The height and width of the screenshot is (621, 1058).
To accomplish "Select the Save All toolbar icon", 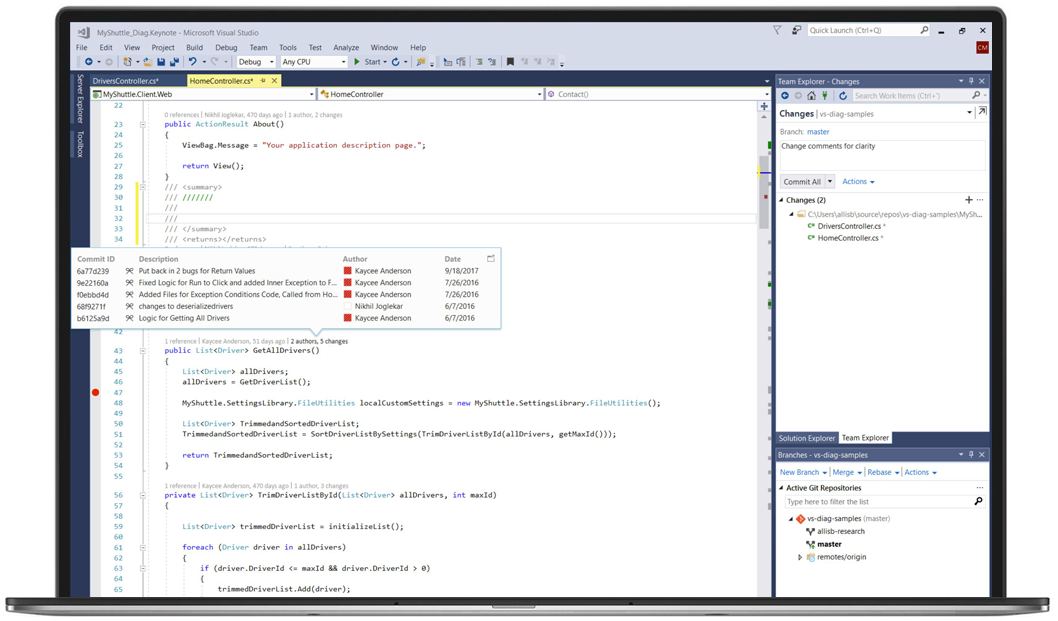I will [x=176, y=61].
